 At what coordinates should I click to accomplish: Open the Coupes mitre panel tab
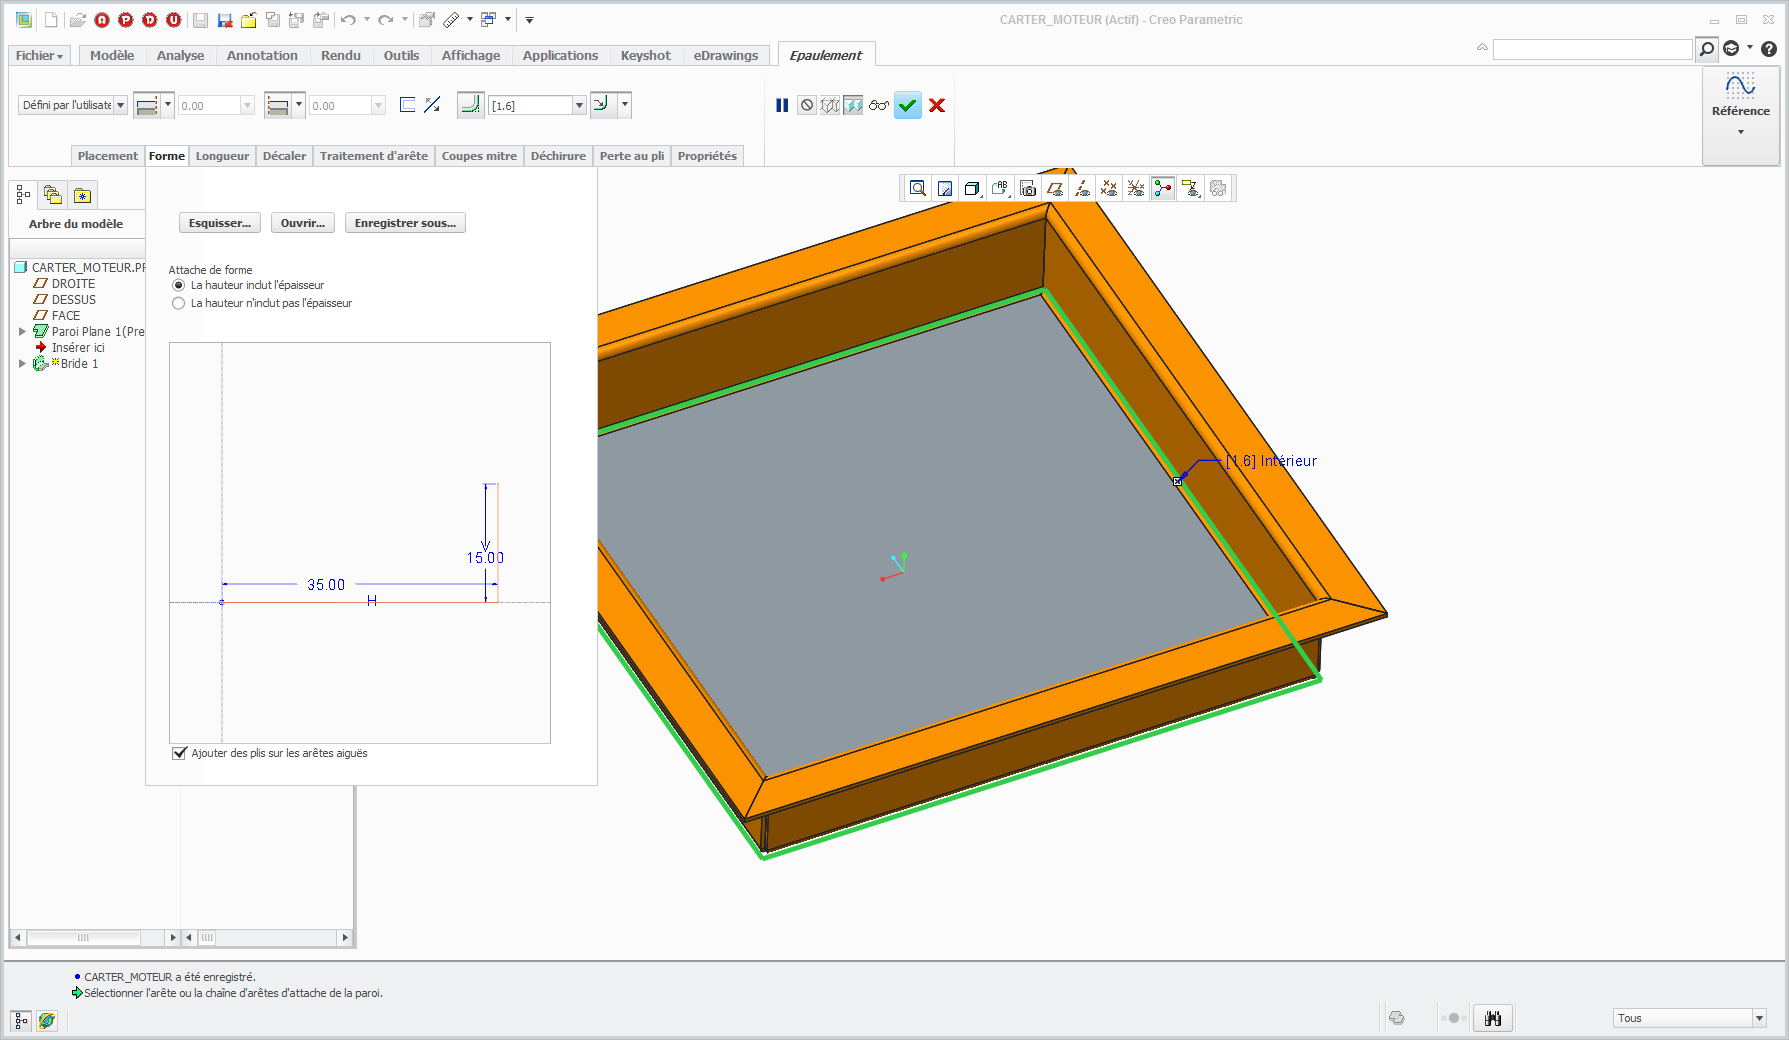click(x=479, y=156)
